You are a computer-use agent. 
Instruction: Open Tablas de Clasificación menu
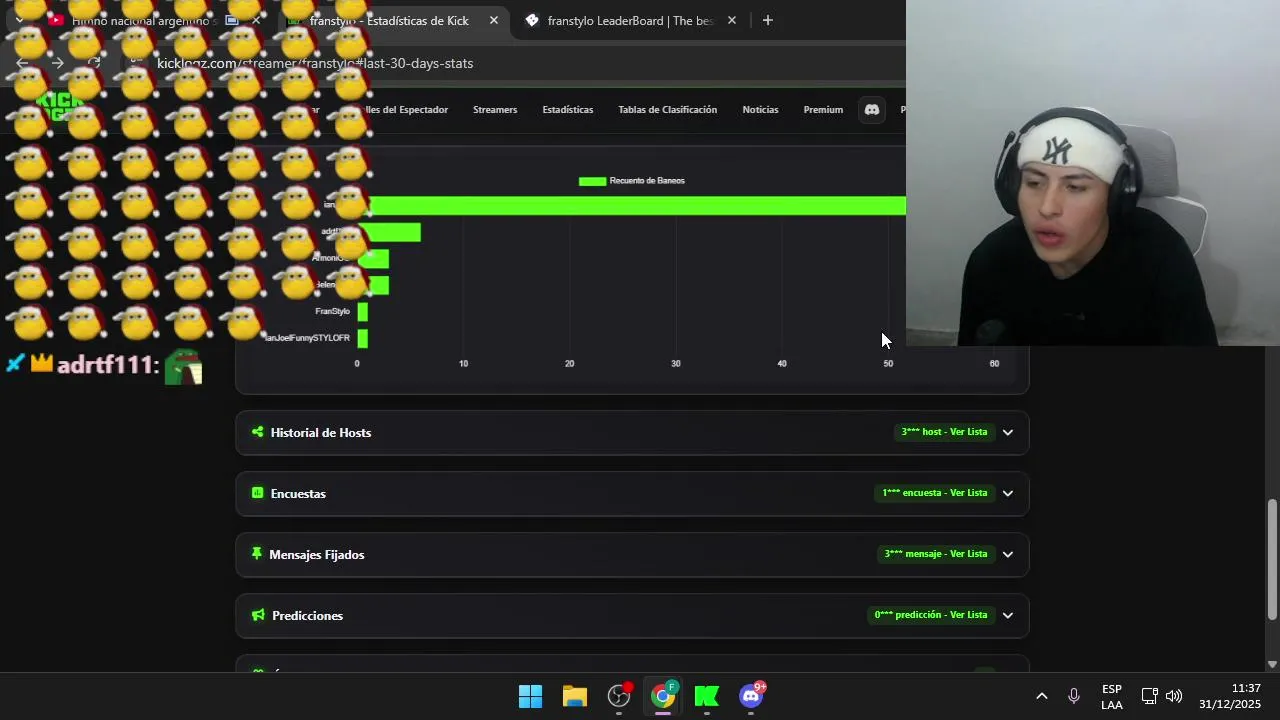(667, 110)
